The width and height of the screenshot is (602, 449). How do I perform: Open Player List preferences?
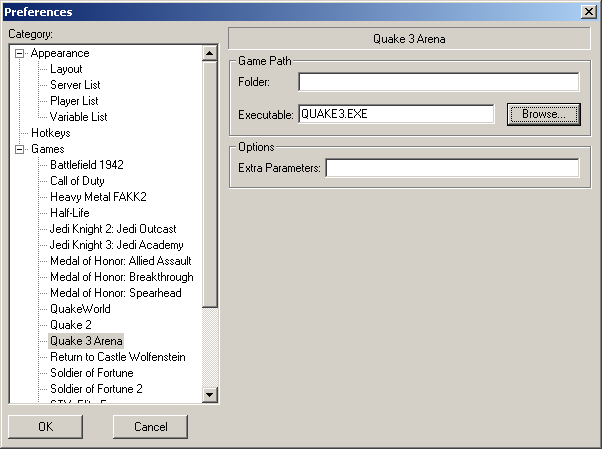coord(74,101)
